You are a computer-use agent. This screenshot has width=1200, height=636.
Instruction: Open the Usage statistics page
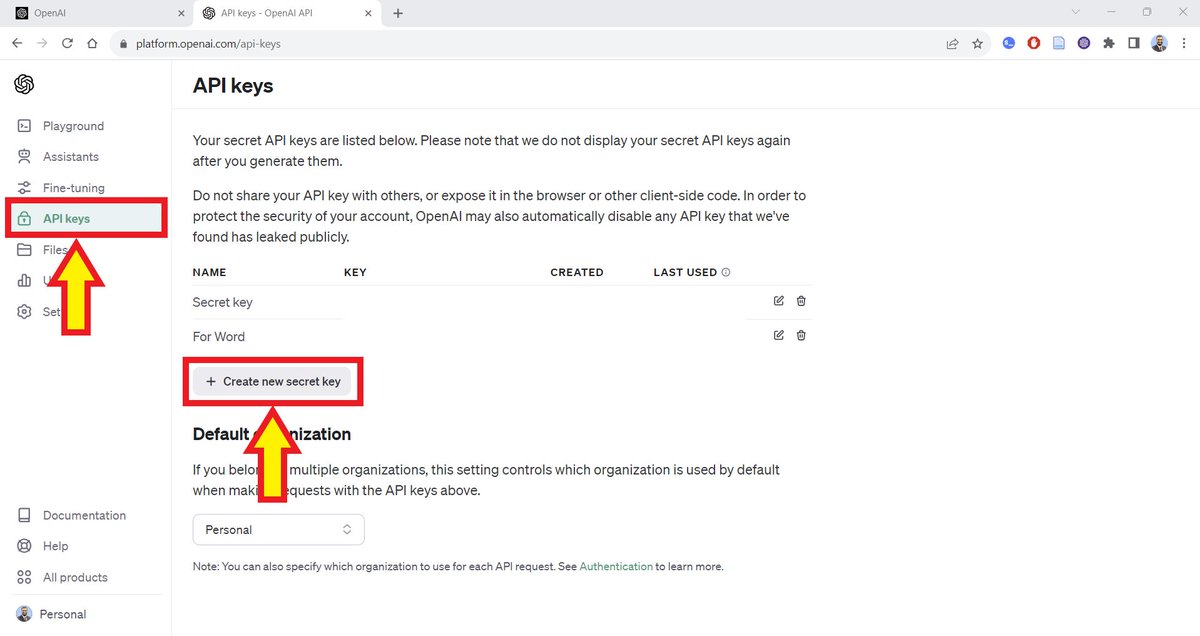tap(48, 280)
